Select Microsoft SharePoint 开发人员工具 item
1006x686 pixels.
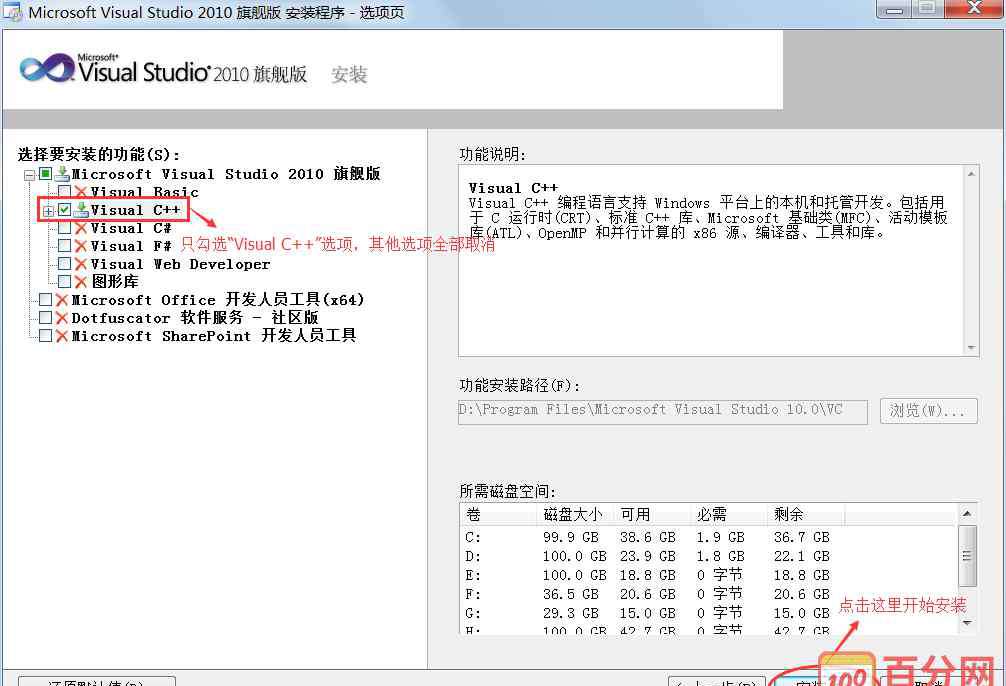click(x=214, y=336)
